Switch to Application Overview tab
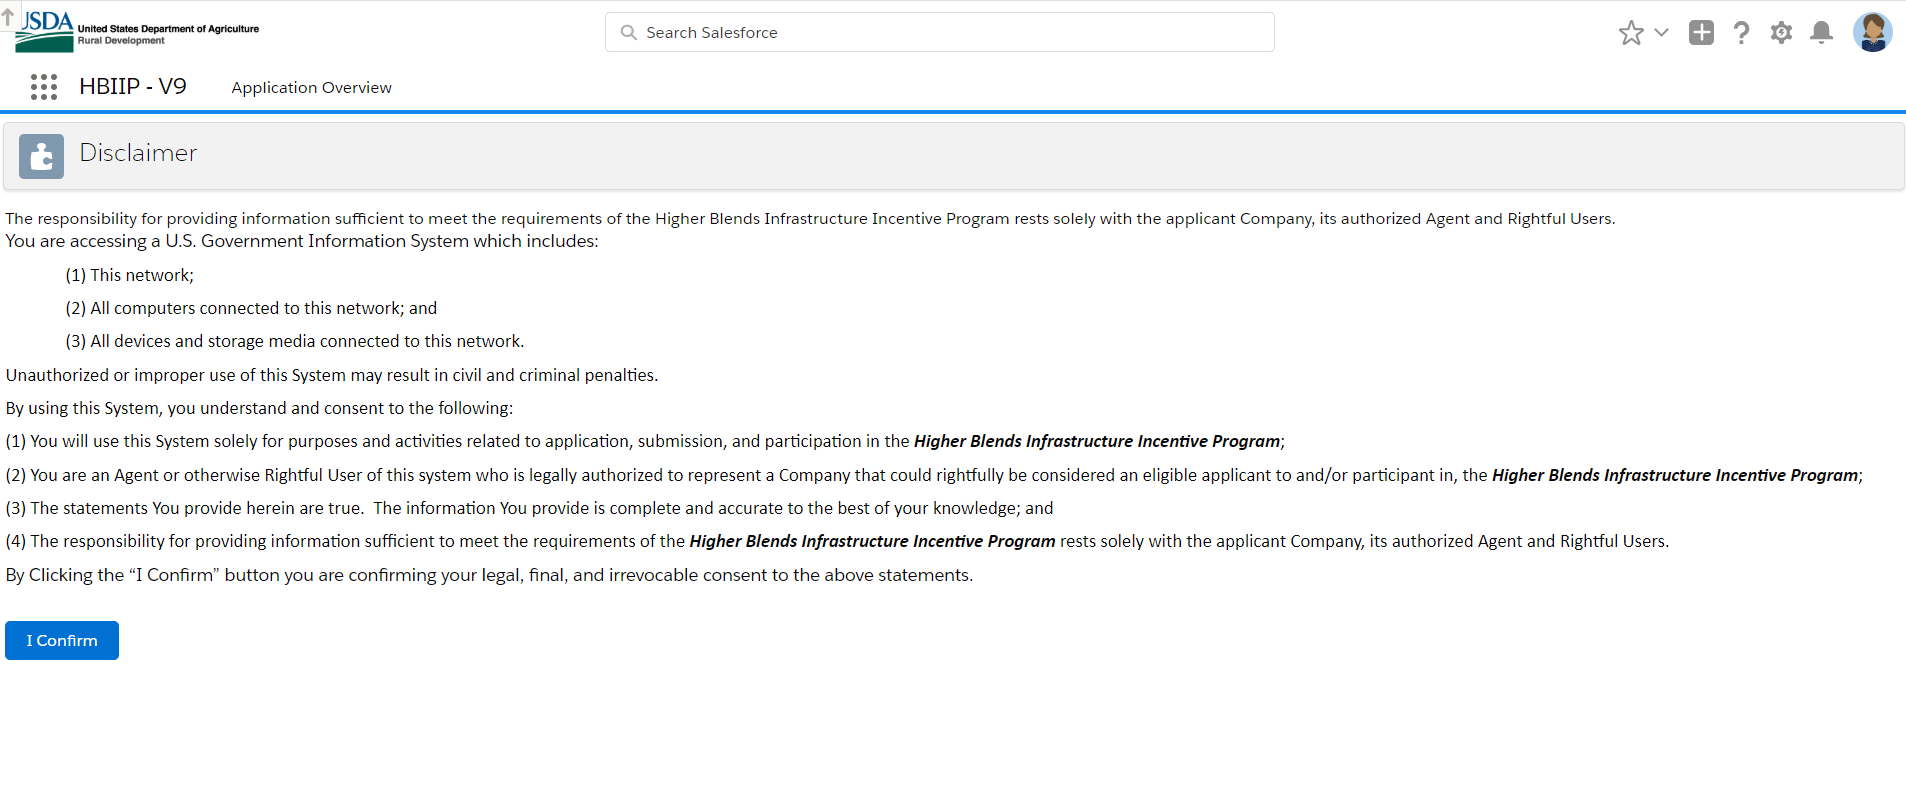The image size is (1906, 812). coord(311,88)
